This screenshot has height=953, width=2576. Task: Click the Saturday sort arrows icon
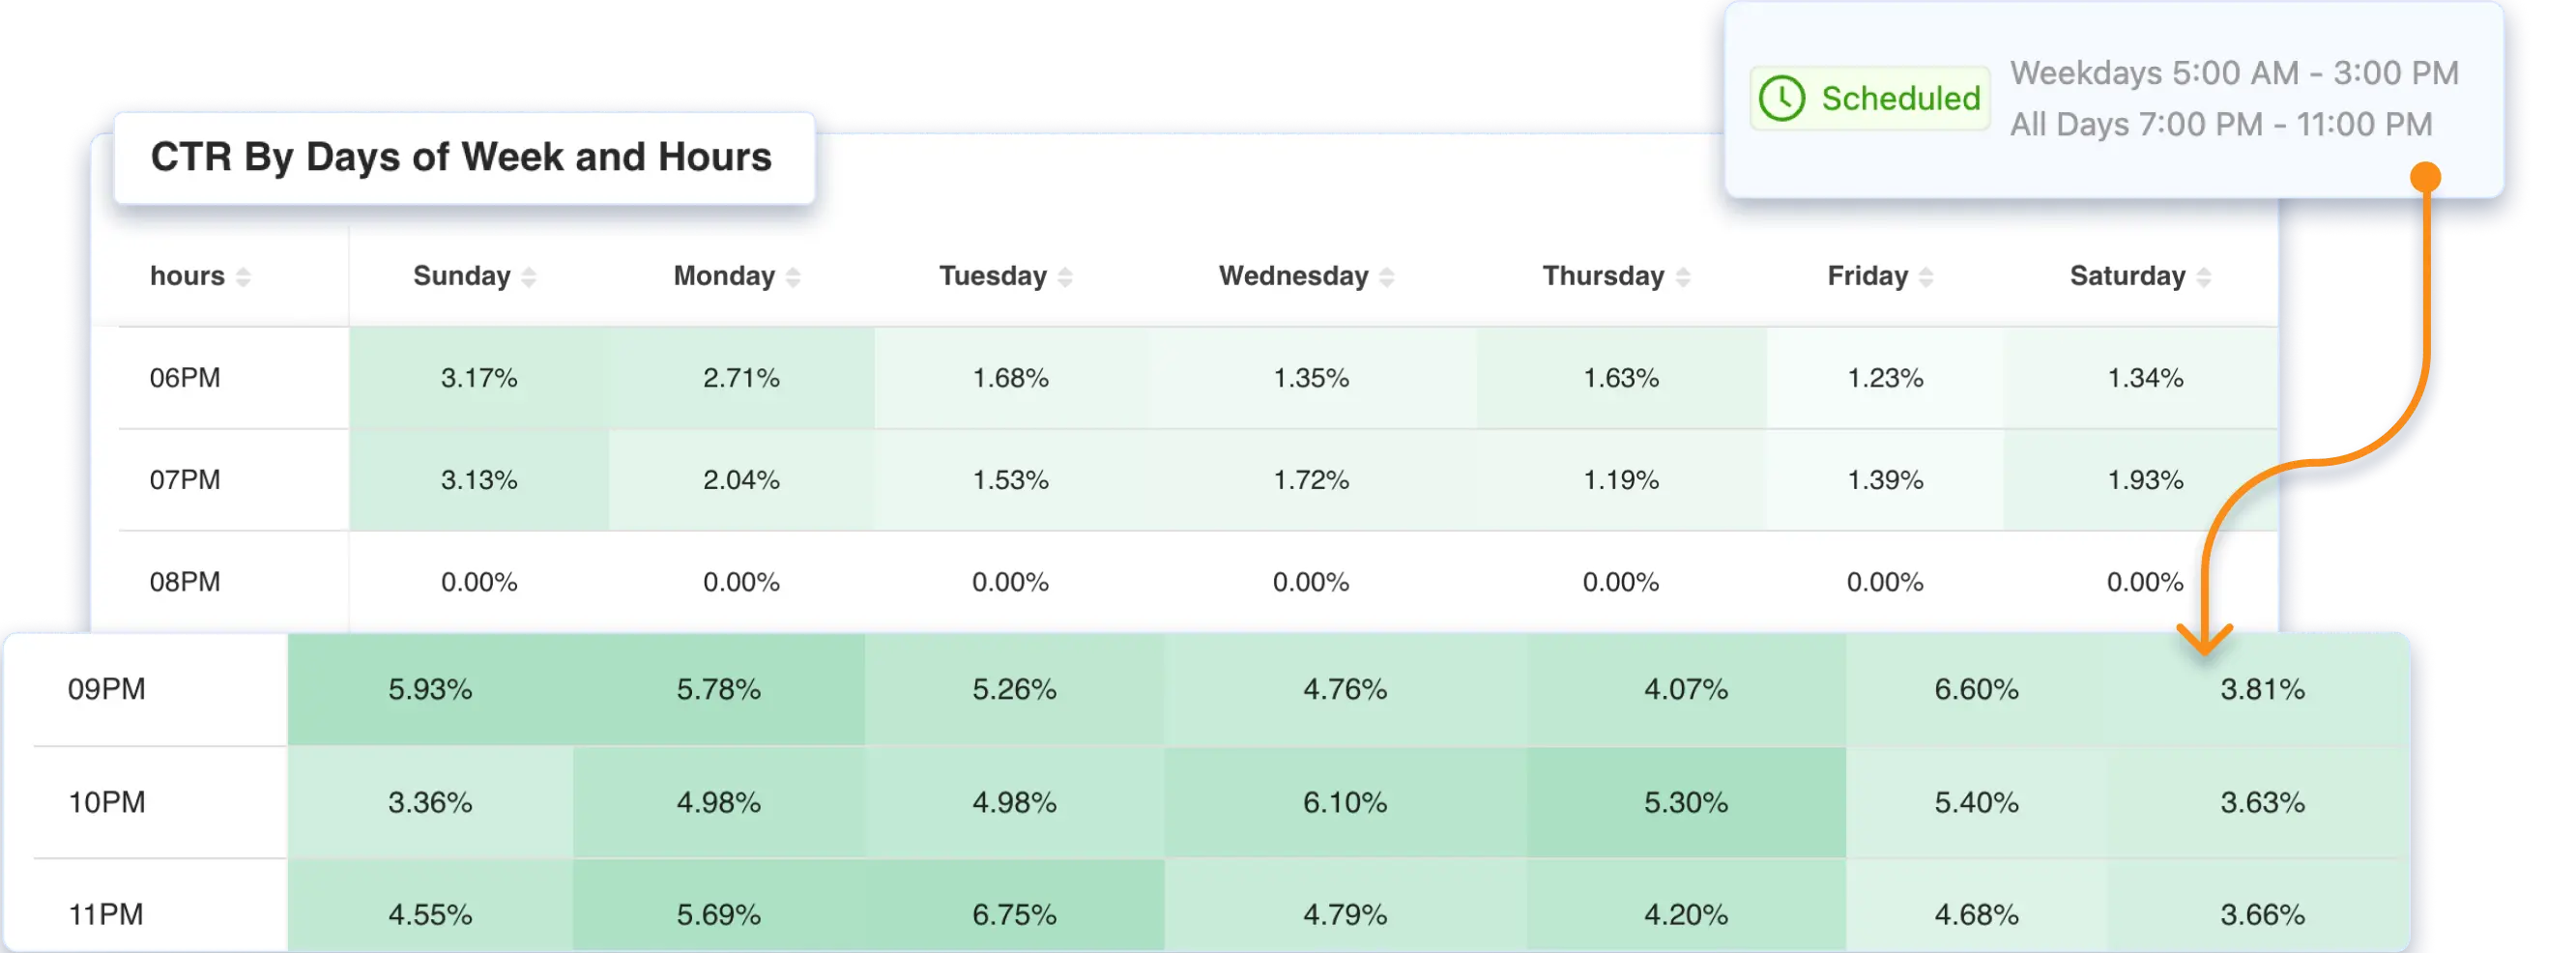(x=2204, y=277)
